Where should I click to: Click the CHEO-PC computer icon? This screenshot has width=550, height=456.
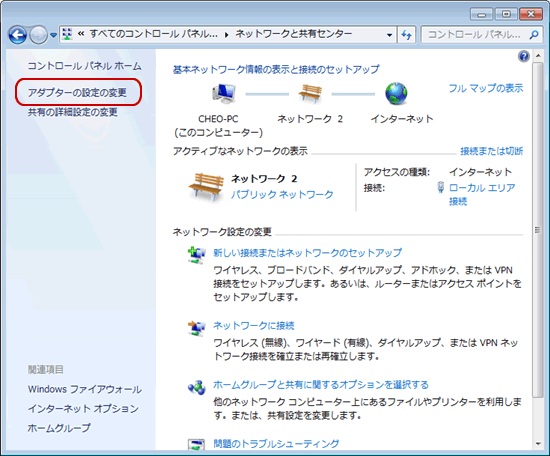click(x=224, y=93)
